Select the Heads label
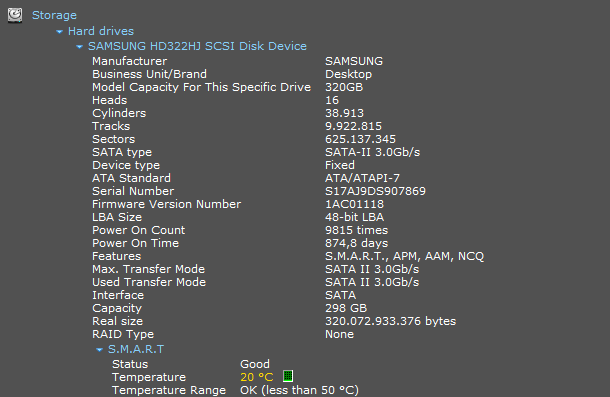610x397 pixels. coord(110,100)
